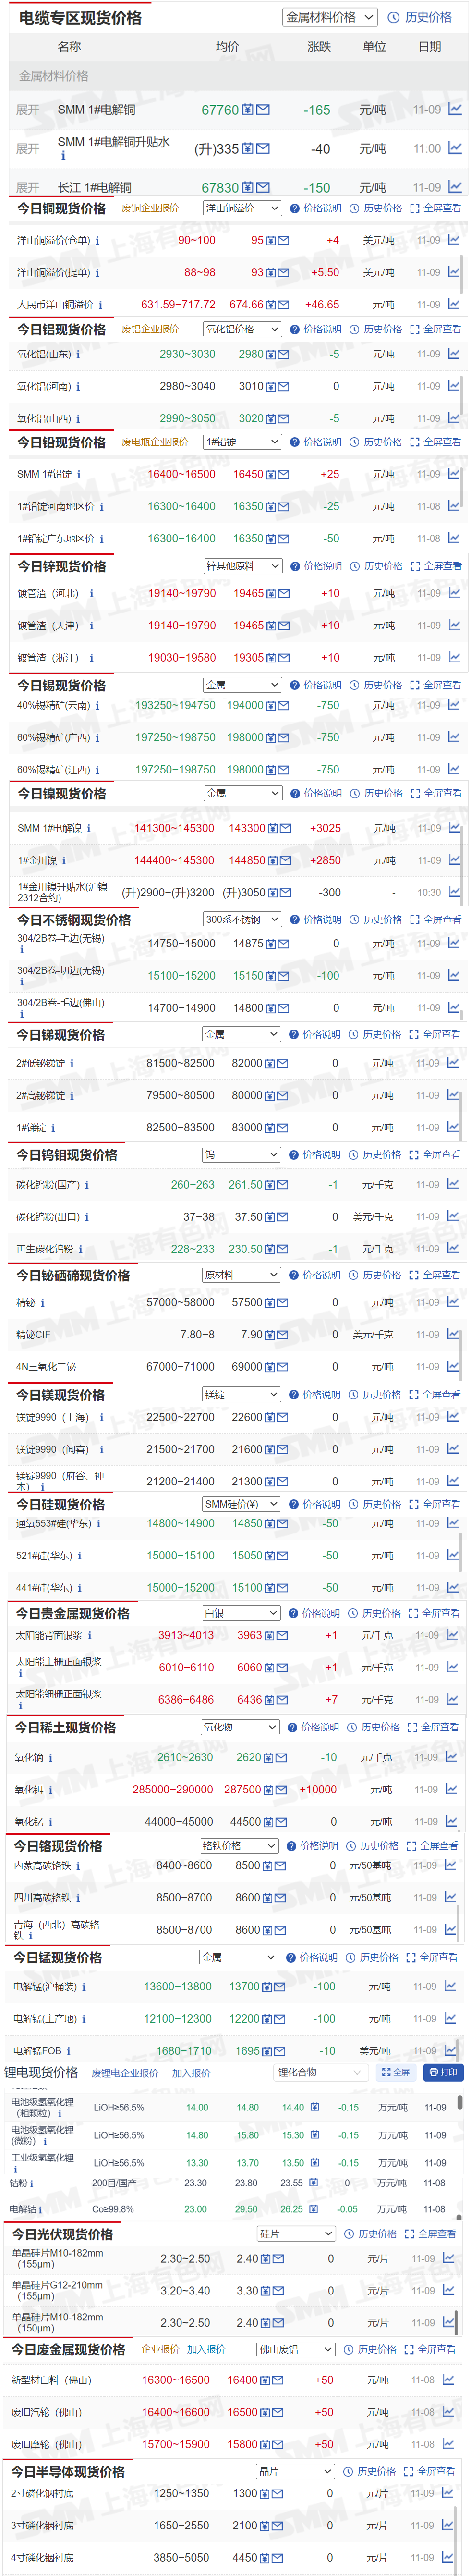Click envelope icon beside 氧化铝(山东) price 2980
Image resolution: width=471 pixels, height=2576 pixels.
284,355
